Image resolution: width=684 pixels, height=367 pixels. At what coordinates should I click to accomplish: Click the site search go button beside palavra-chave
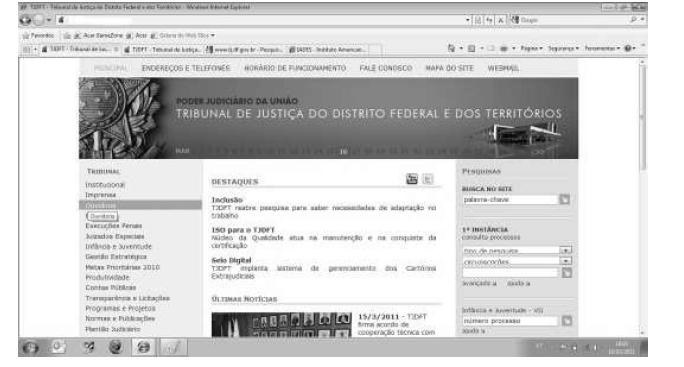(564, 200)
